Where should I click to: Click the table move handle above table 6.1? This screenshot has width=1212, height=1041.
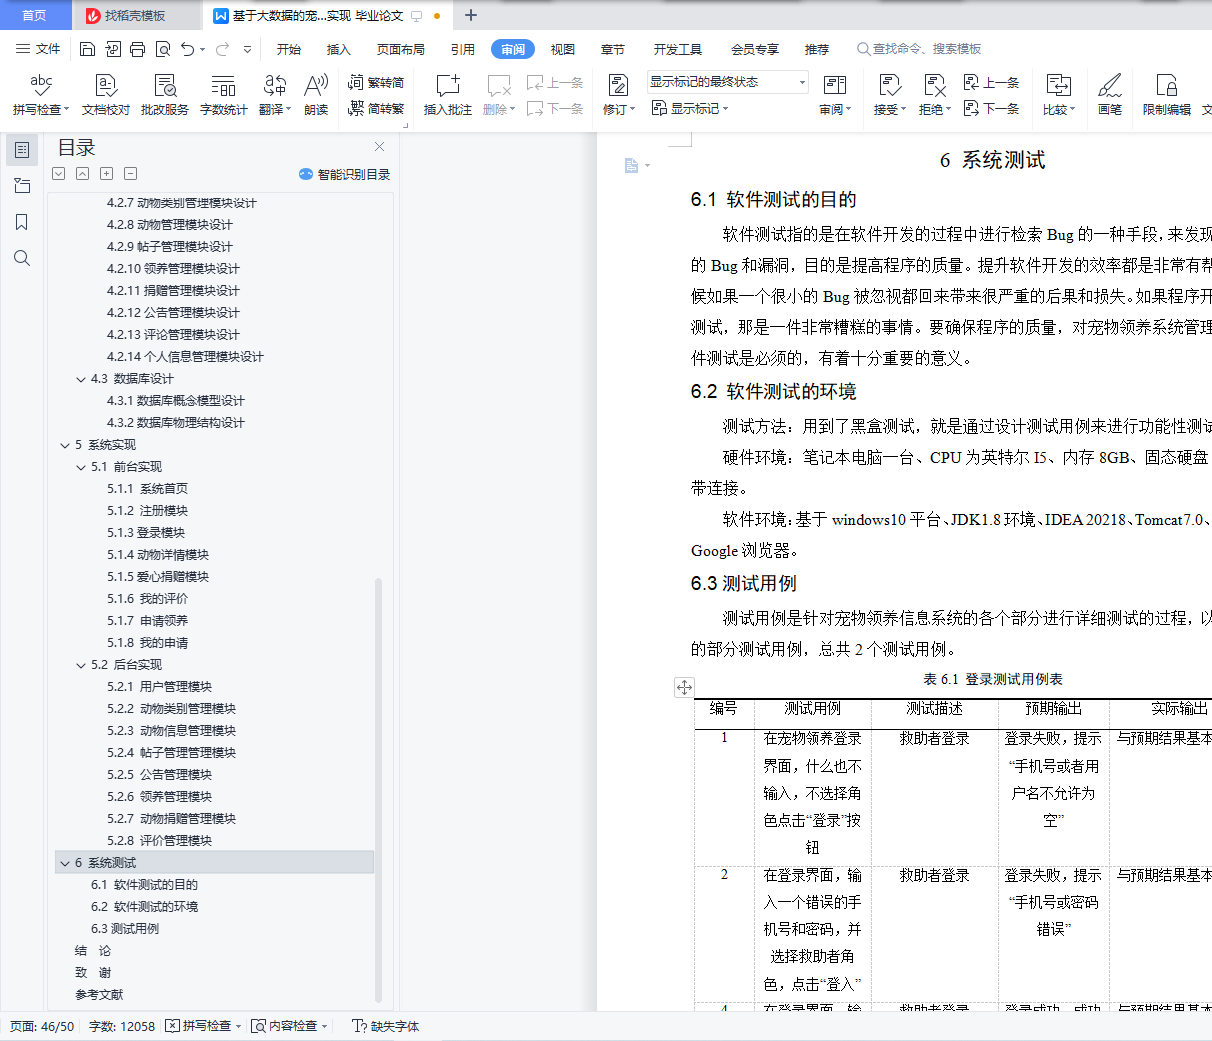(684, 687)
